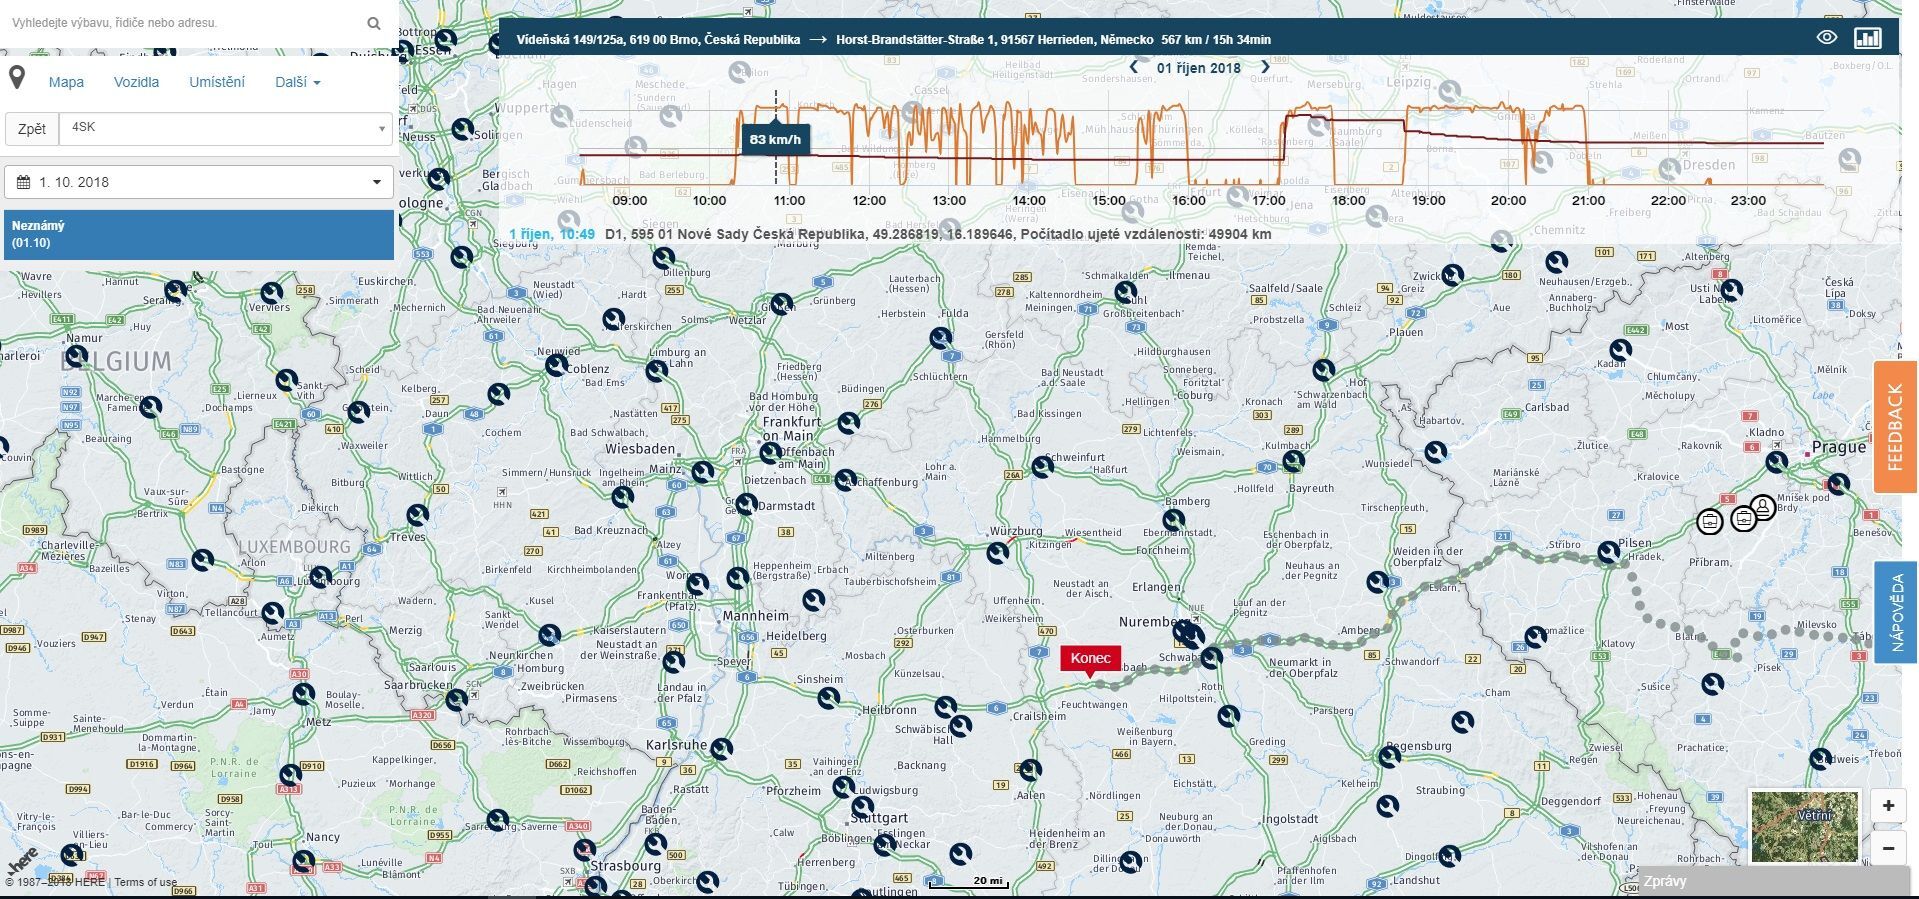This screenshot has height=899, width=1919.
Task: Click the service wrench icon near Pilsen
Action: (x=1609, y=551)
